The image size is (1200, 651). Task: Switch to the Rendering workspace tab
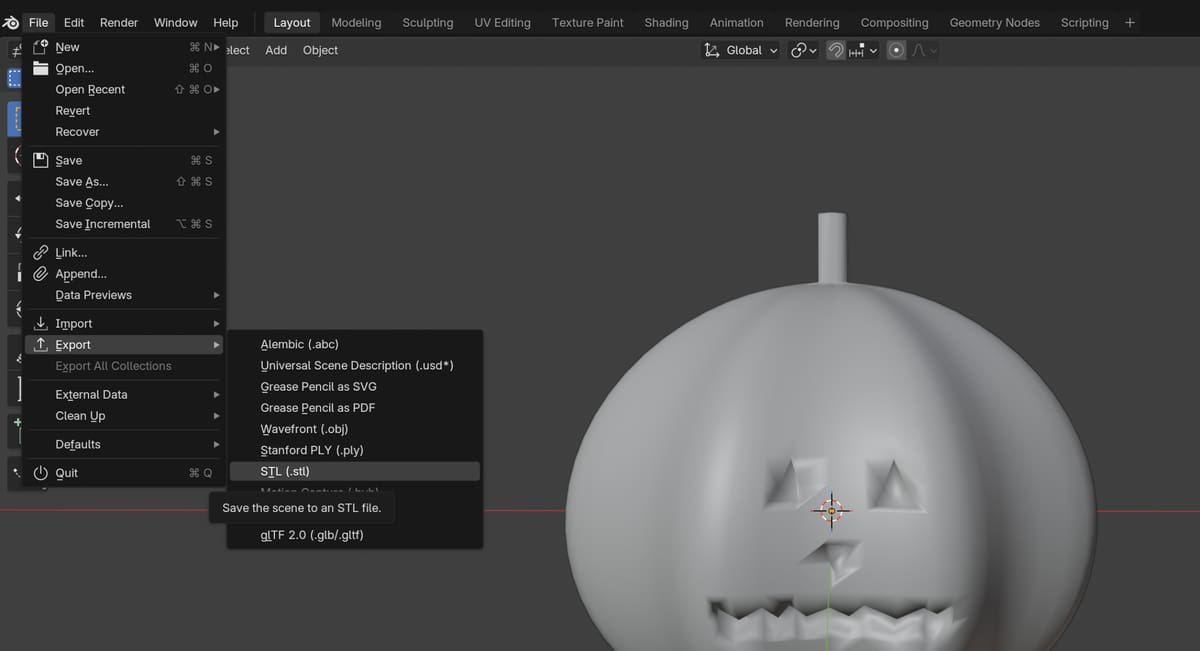[x=812, y=22]
